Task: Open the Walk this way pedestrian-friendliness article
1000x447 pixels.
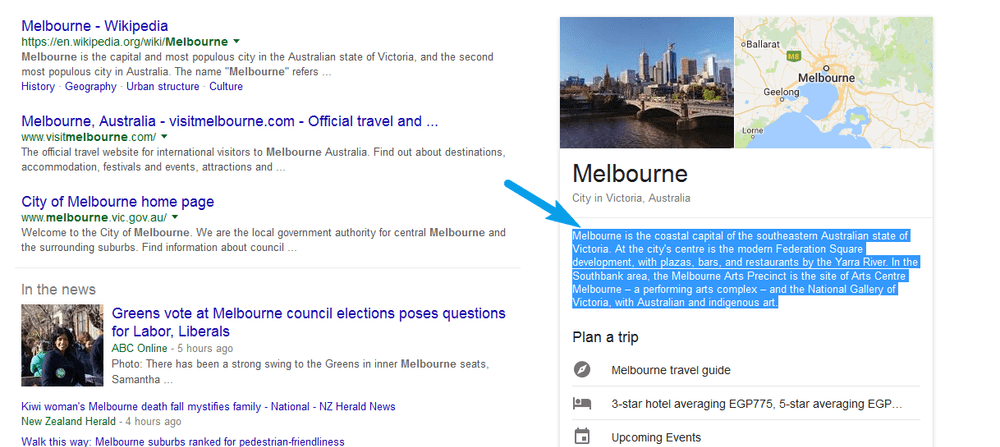Action: coord(182,441)
